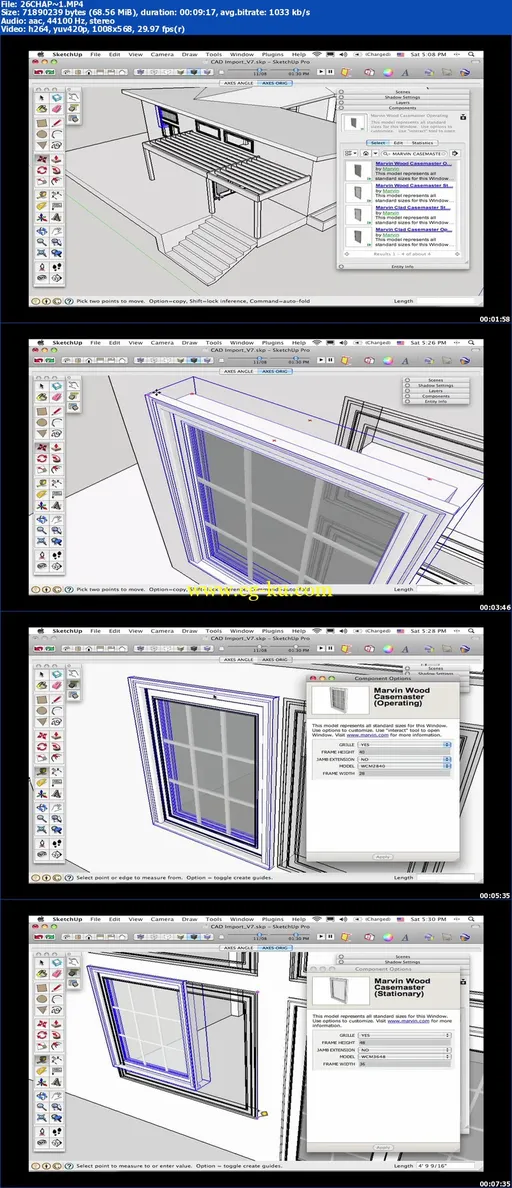
Task: Follow www.marvin.com link in the 00:05:35 frame
Action: tap(367, 735)
